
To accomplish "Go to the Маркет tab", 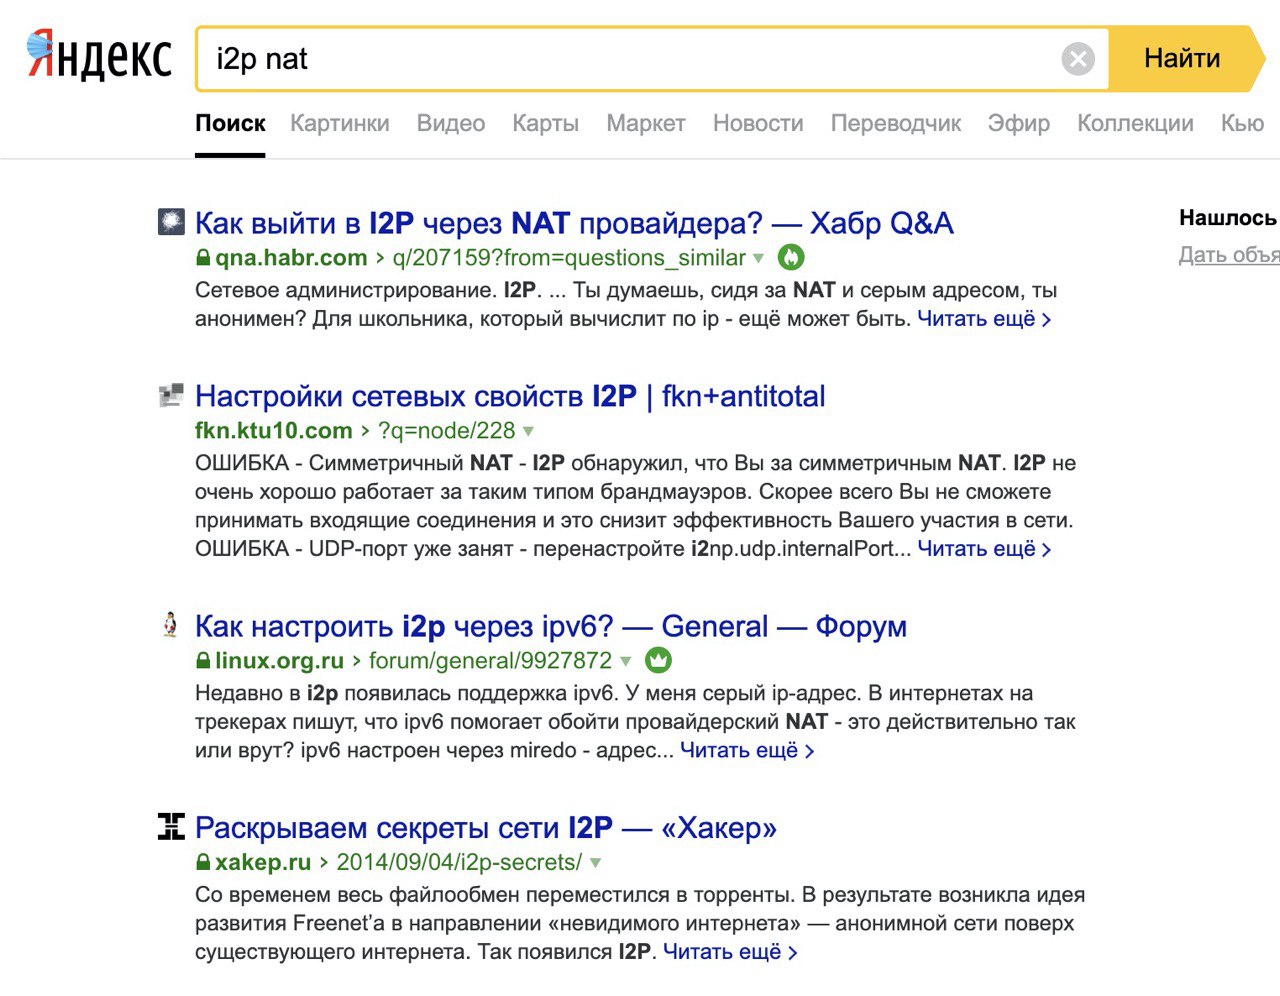I will (646, 123).
